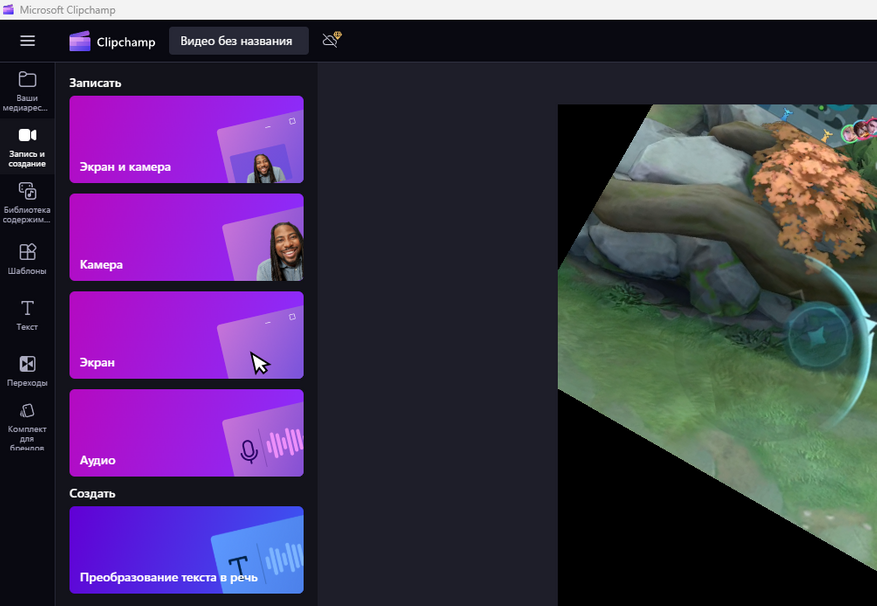Open the "Библиотека содержимого" tab
Image resolution: width=877 pixels, height=606 pixels.
[x=27, y=203]
